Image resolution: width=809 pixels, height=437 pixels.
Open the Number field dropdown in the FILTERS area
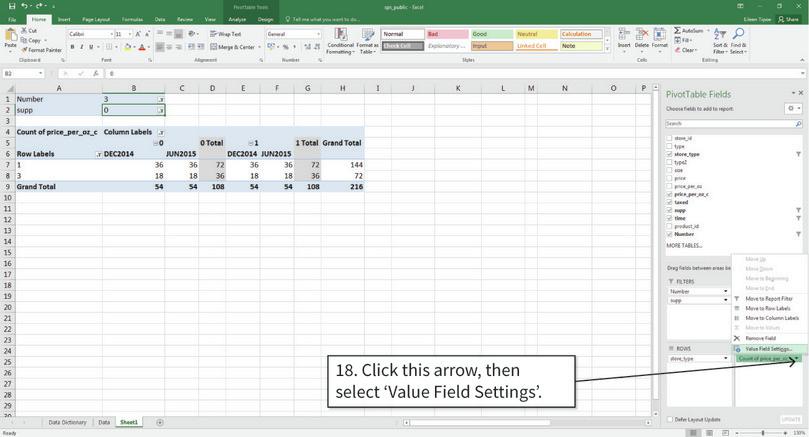725,292
